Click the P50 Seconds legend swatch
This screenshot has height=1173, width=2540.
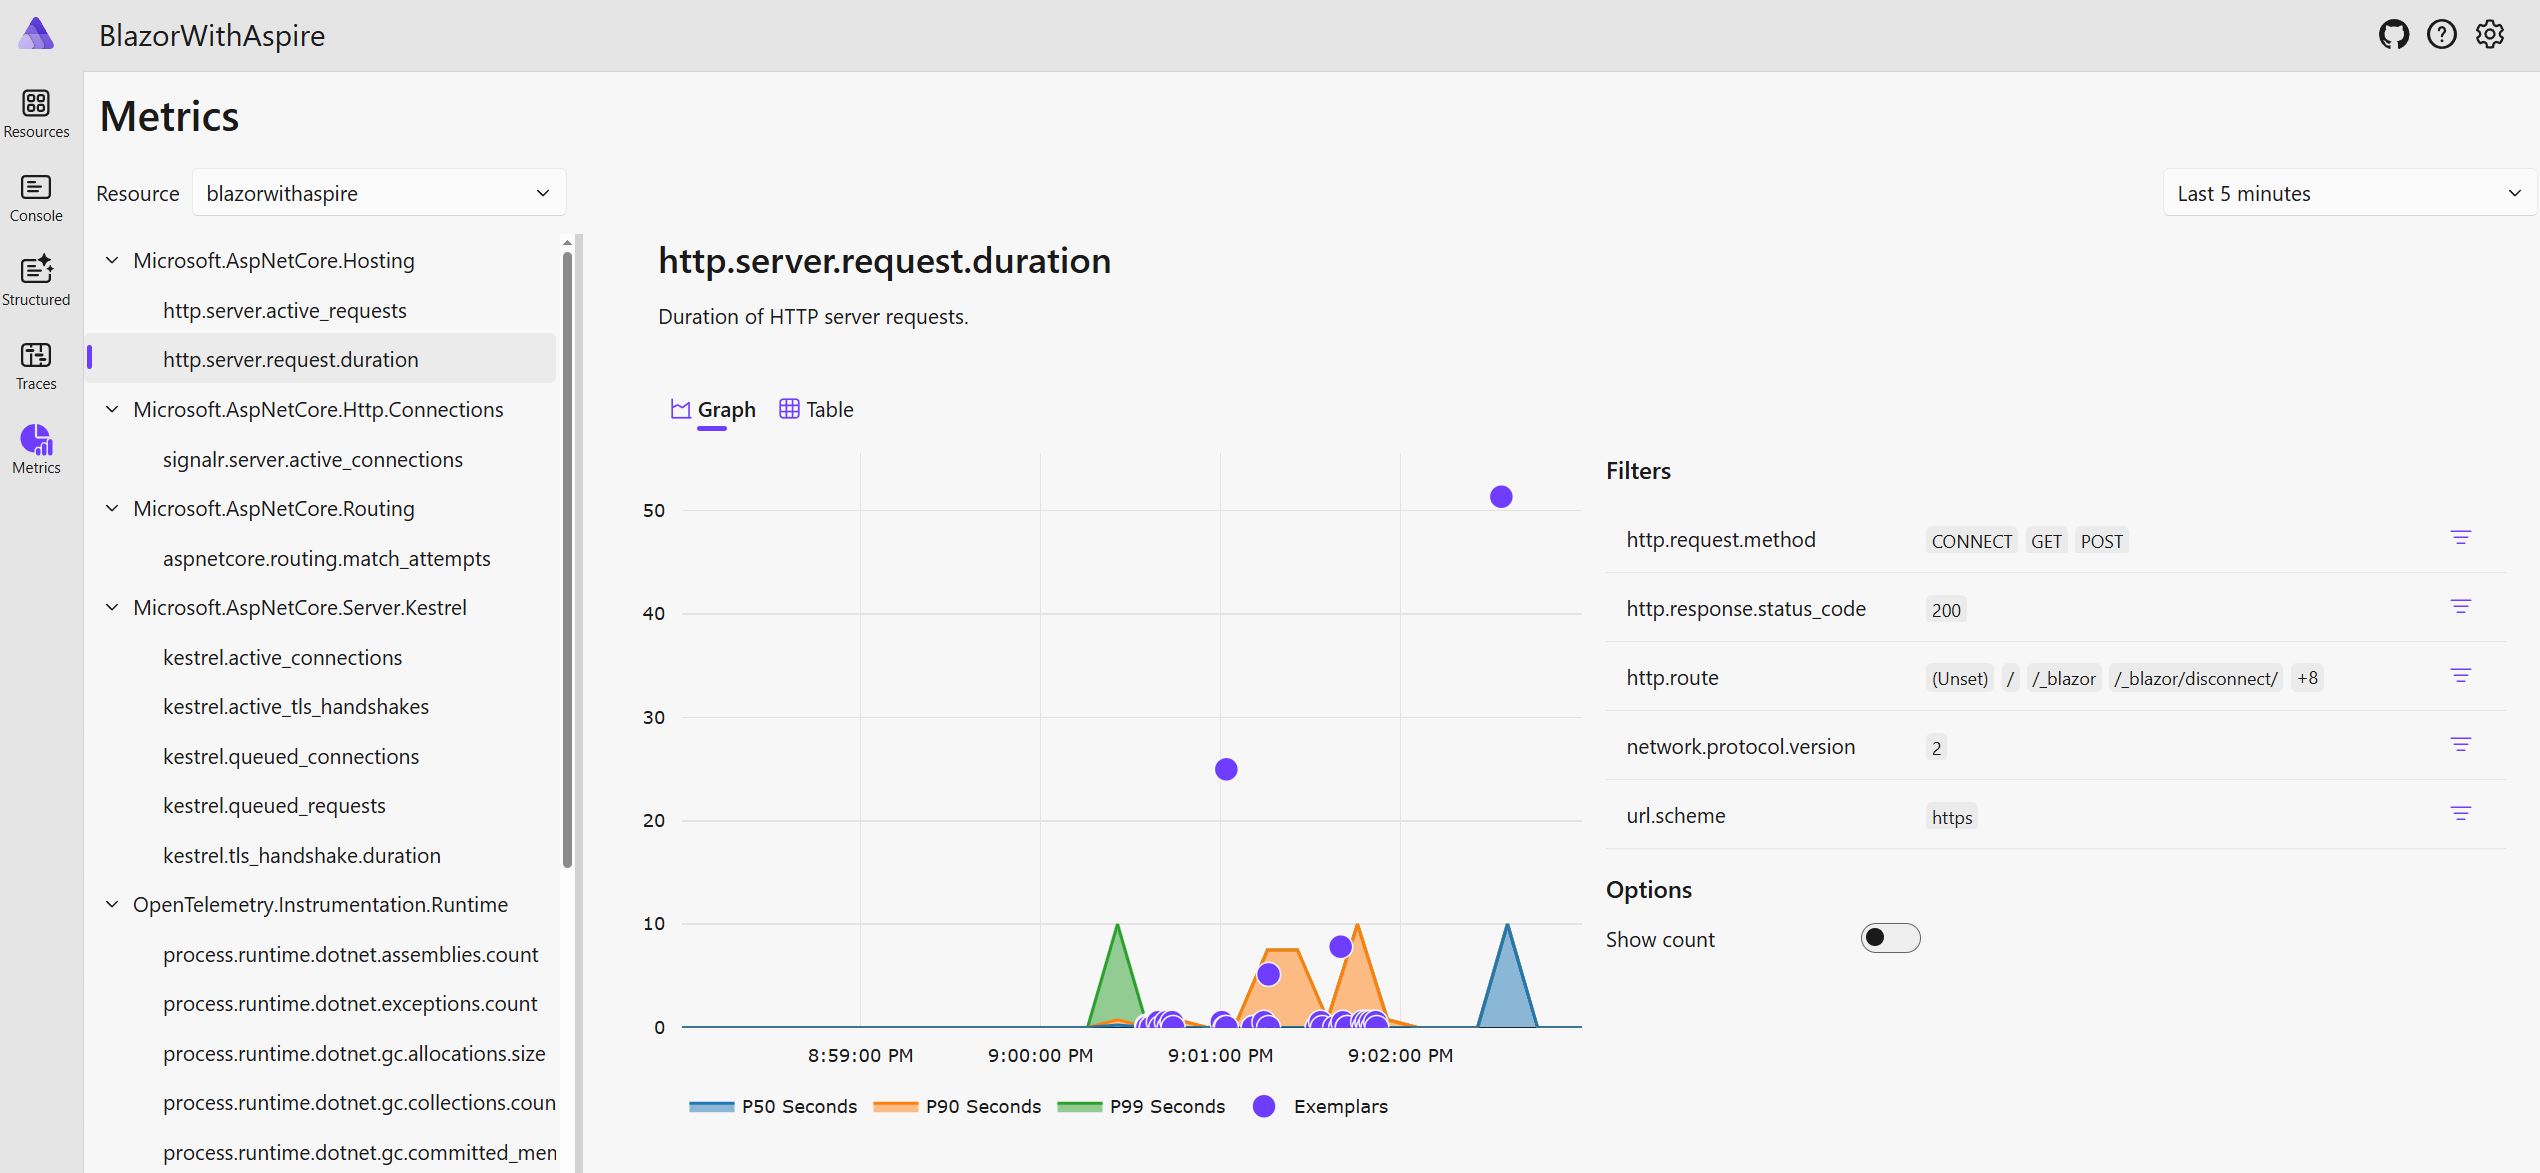pyautogui.click(x=712, y=1106)
